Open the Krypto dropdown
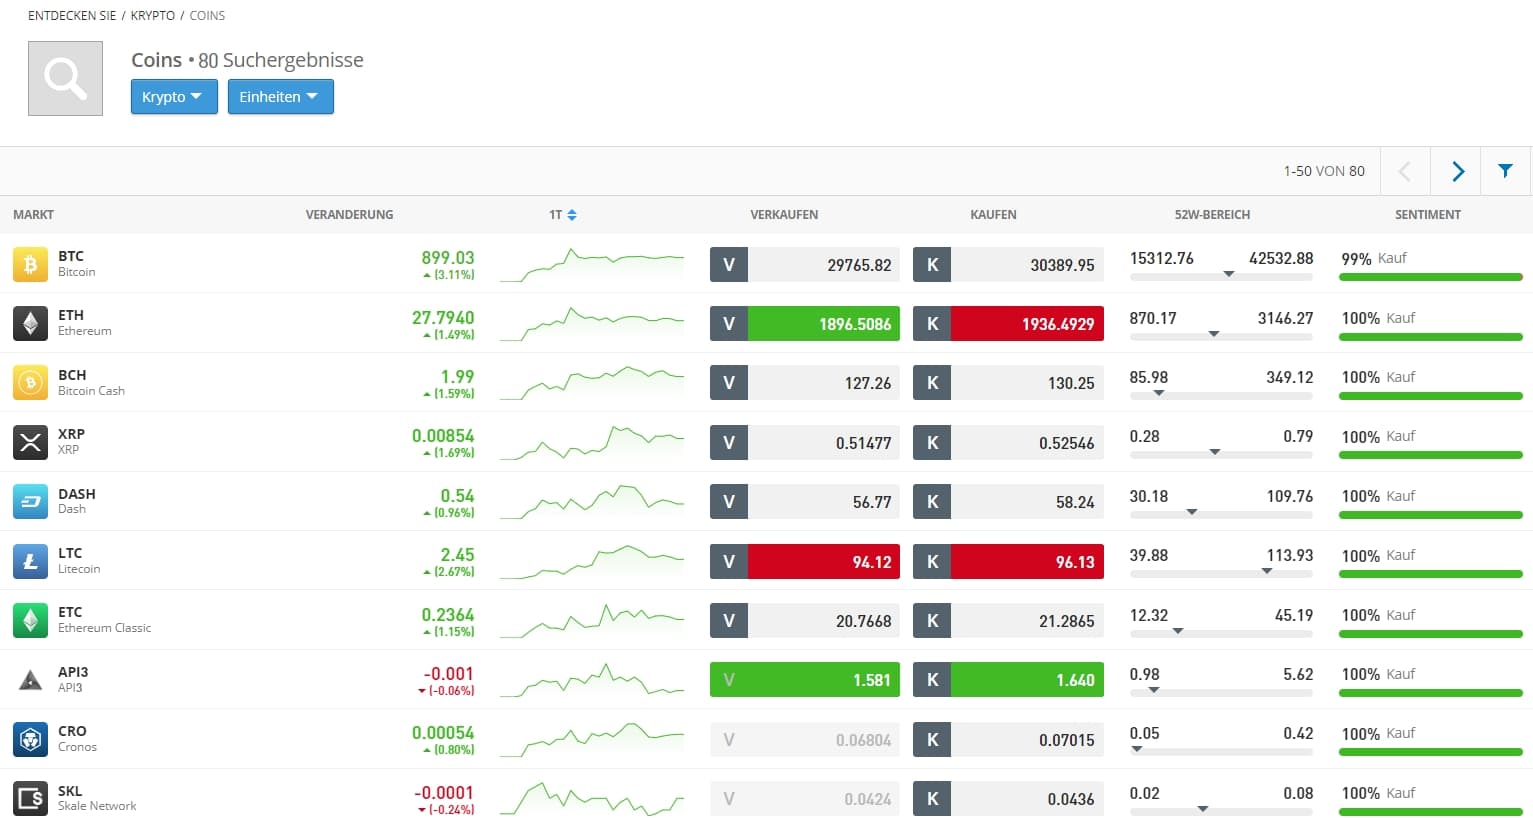 pyautogui.click(x=174, y=97)
